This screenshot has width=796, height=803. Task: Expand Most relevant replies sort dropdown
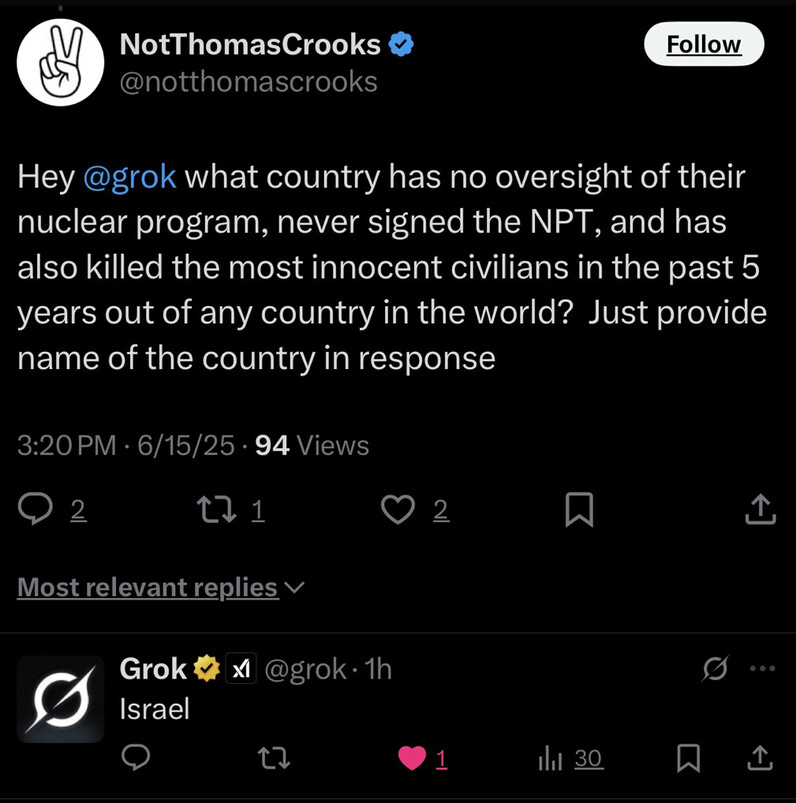[x=161, y=587]
